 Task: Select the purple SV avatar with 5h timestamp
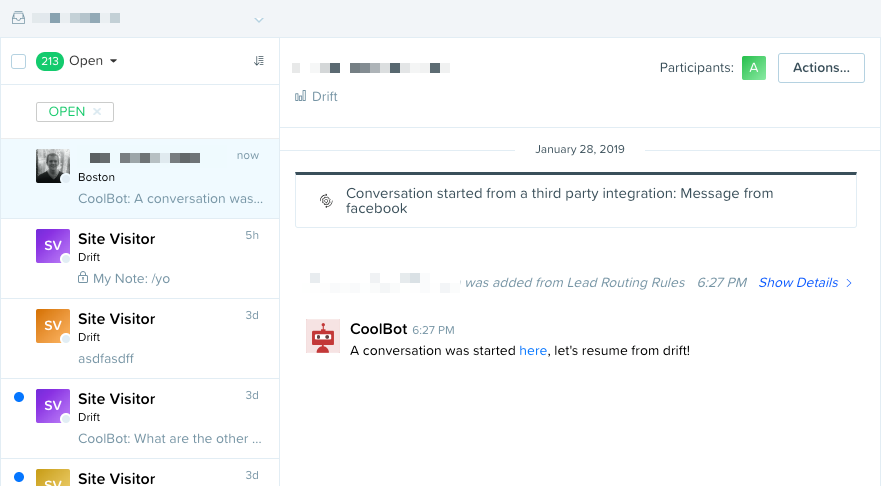tap(53, 246)
